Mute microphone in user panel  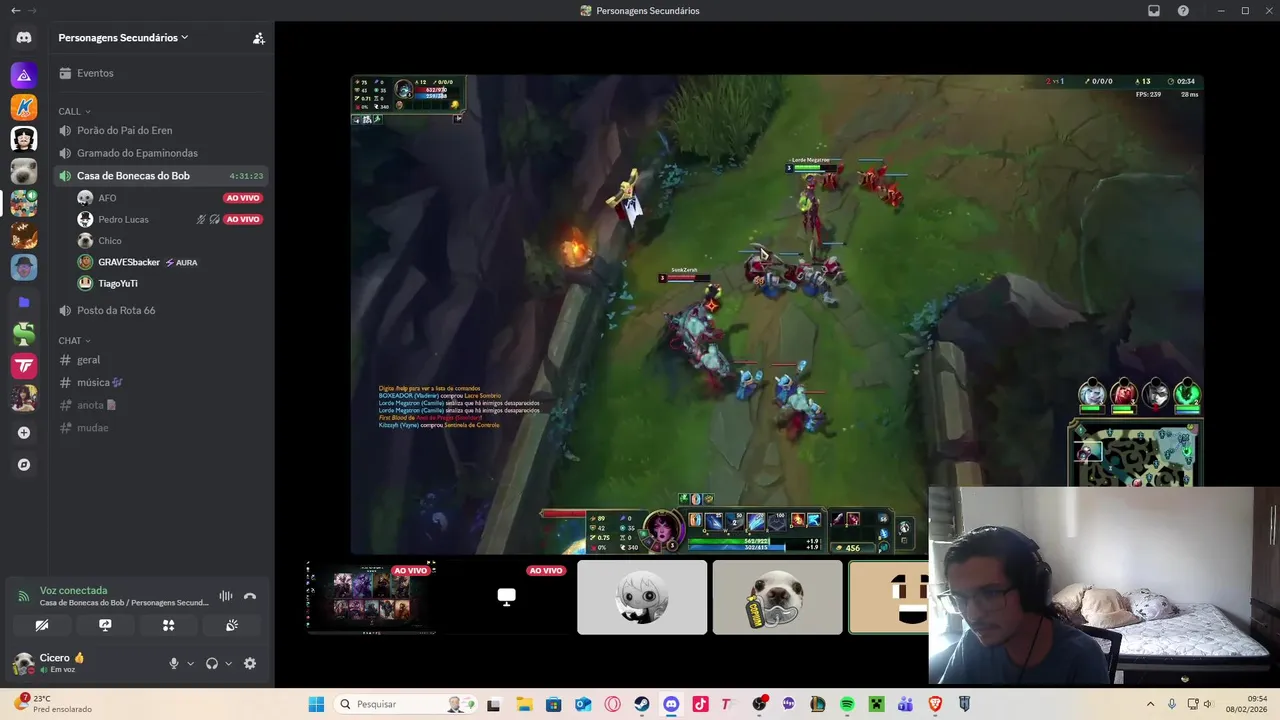(173, 663)
